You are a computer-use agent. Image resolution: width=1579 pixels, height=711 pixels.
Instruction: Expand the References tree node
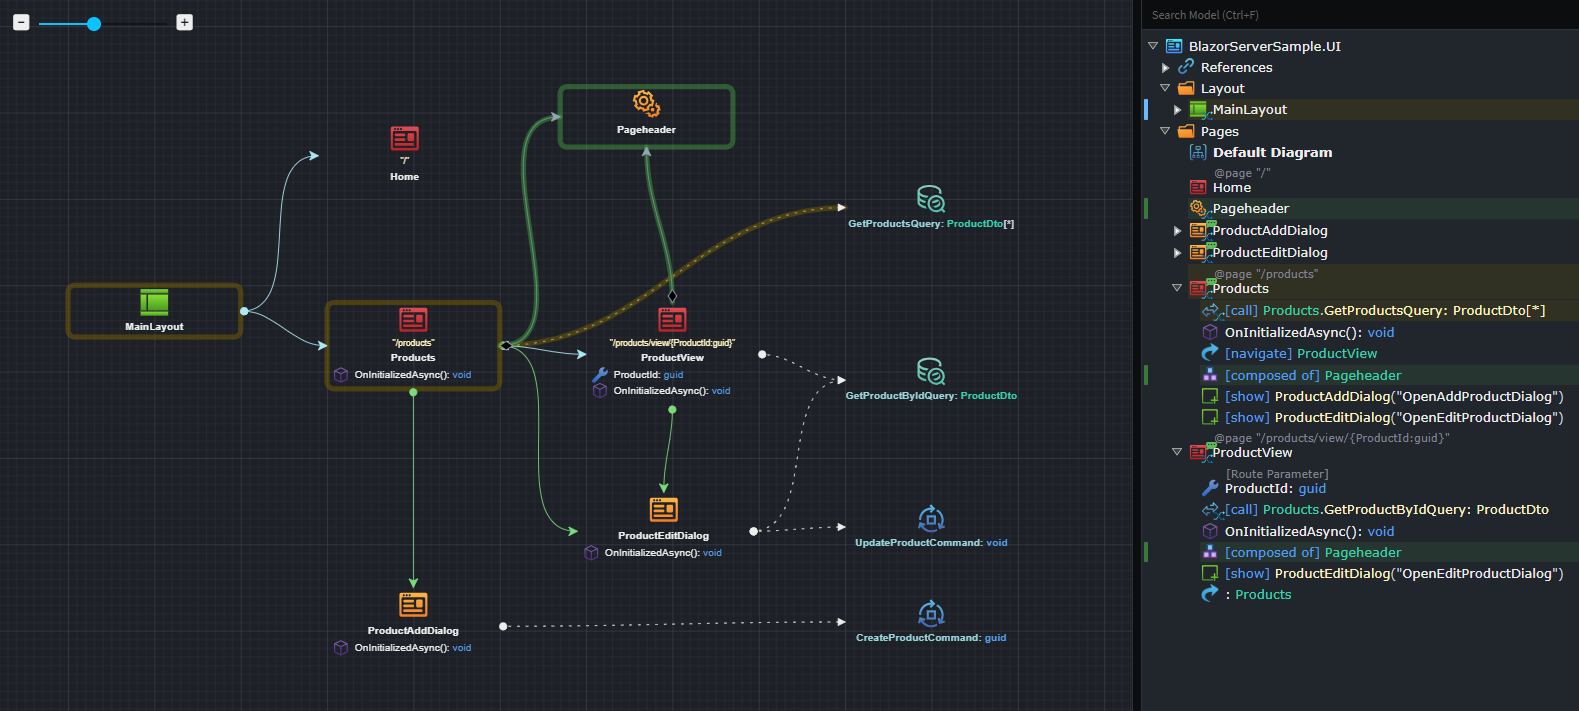(x=1165, y=67)
